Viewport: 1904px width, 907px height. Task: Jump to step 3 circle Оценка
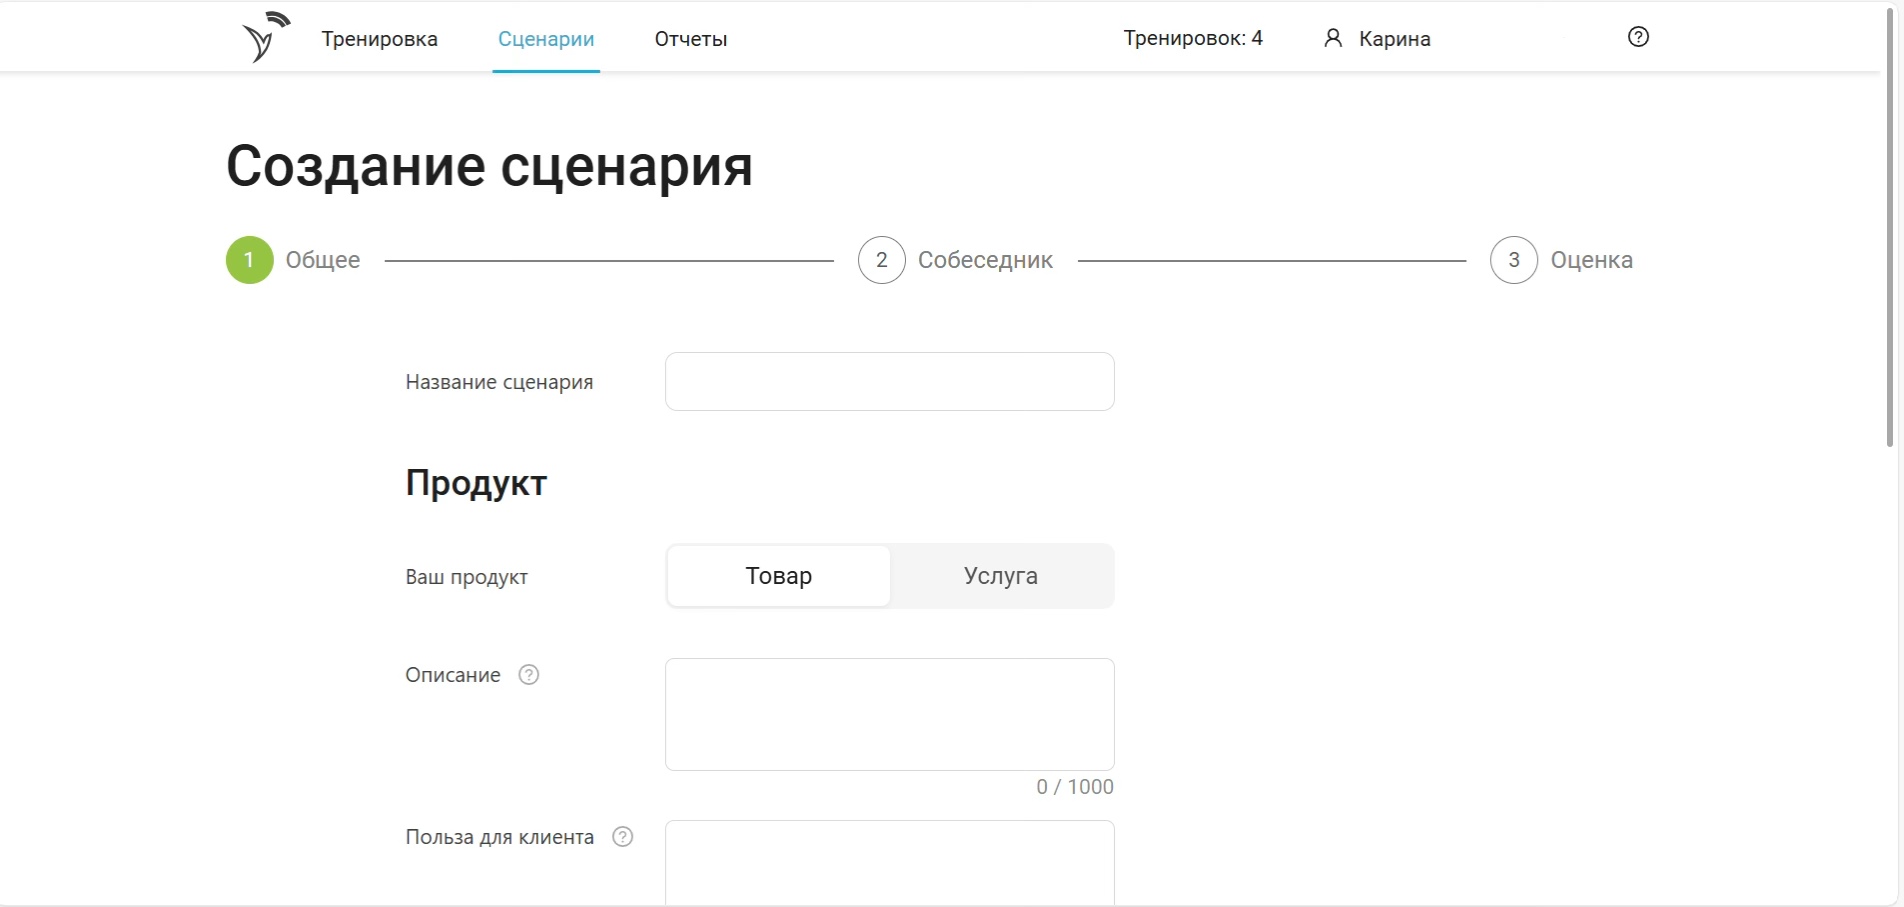1513,260
